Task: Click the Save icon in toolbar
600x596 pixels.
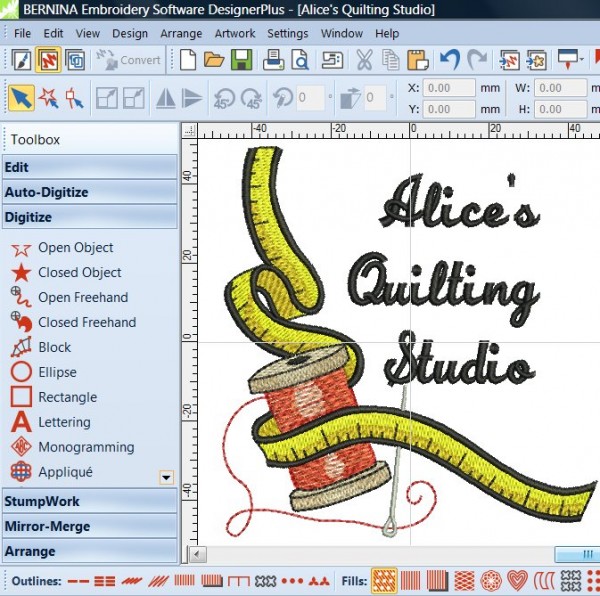Action: 241,60
